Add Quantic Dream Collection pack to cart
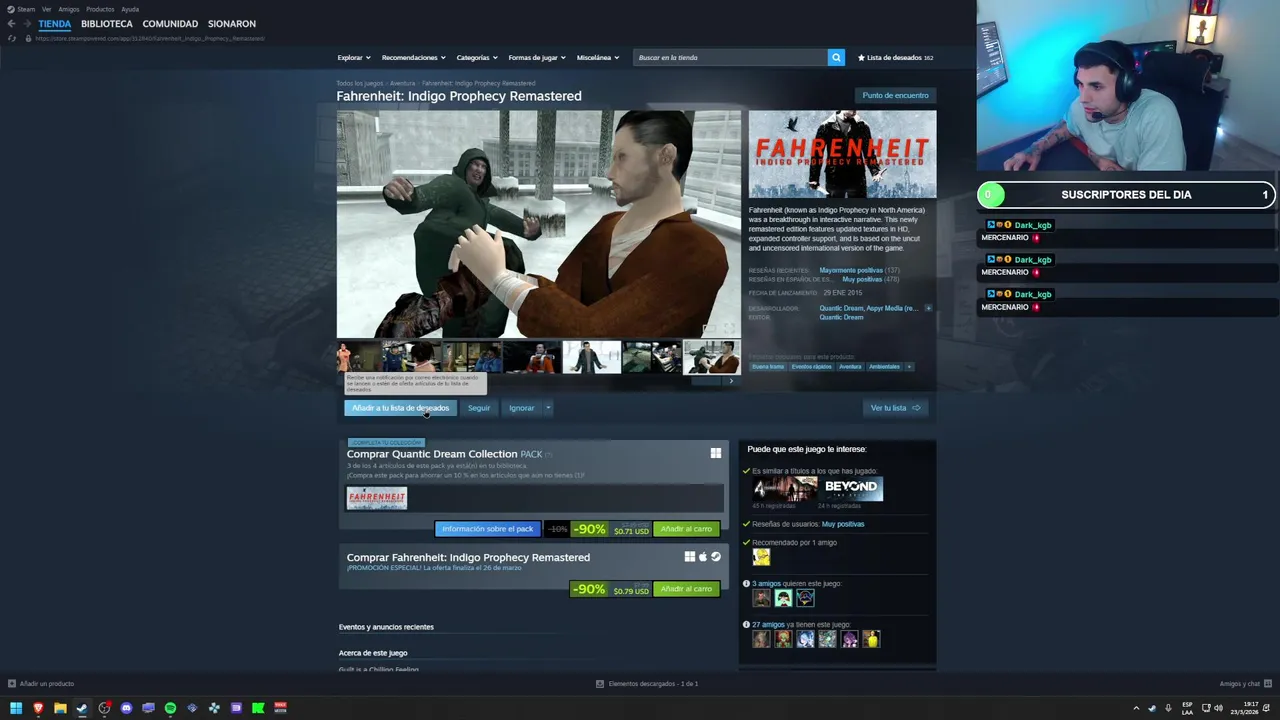The image size is (1280, 720). tap(686, 529)
